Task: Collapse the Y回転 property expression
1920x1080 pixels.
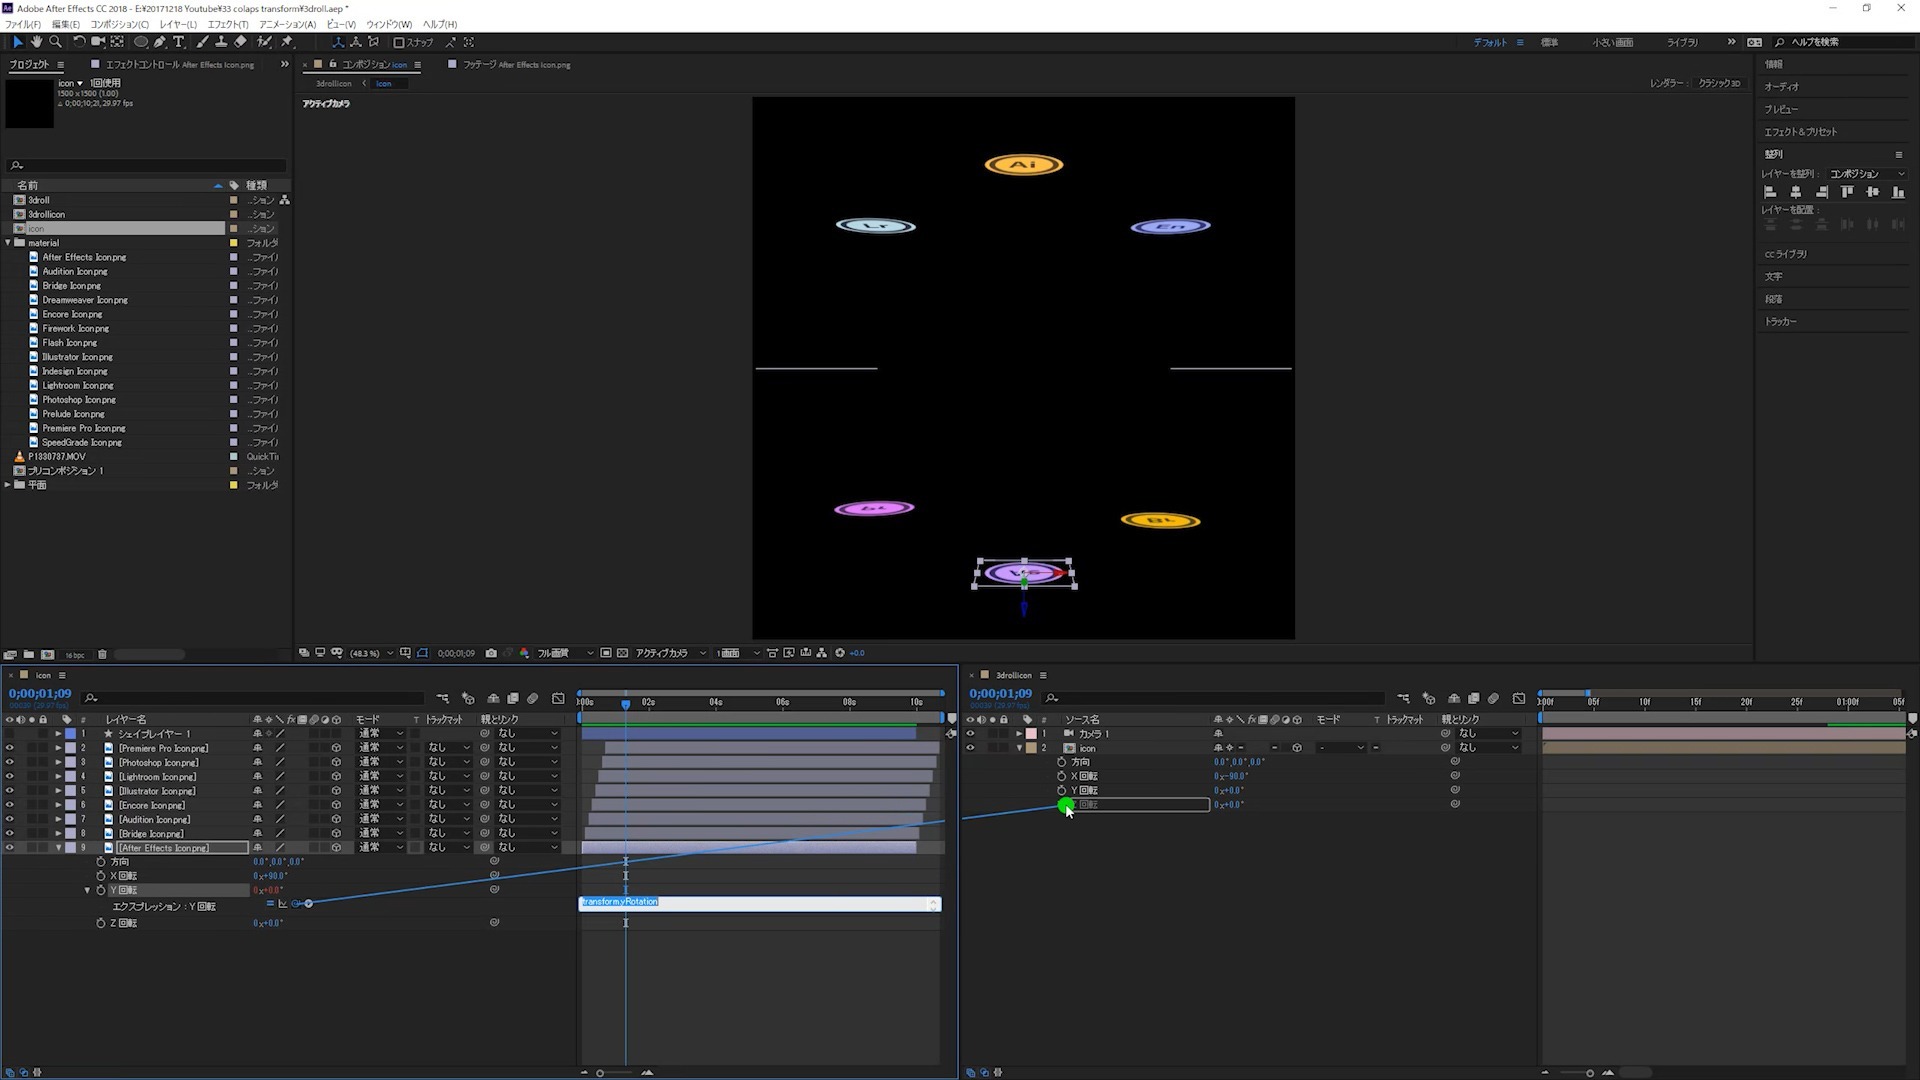Action: tap(87, 890)
